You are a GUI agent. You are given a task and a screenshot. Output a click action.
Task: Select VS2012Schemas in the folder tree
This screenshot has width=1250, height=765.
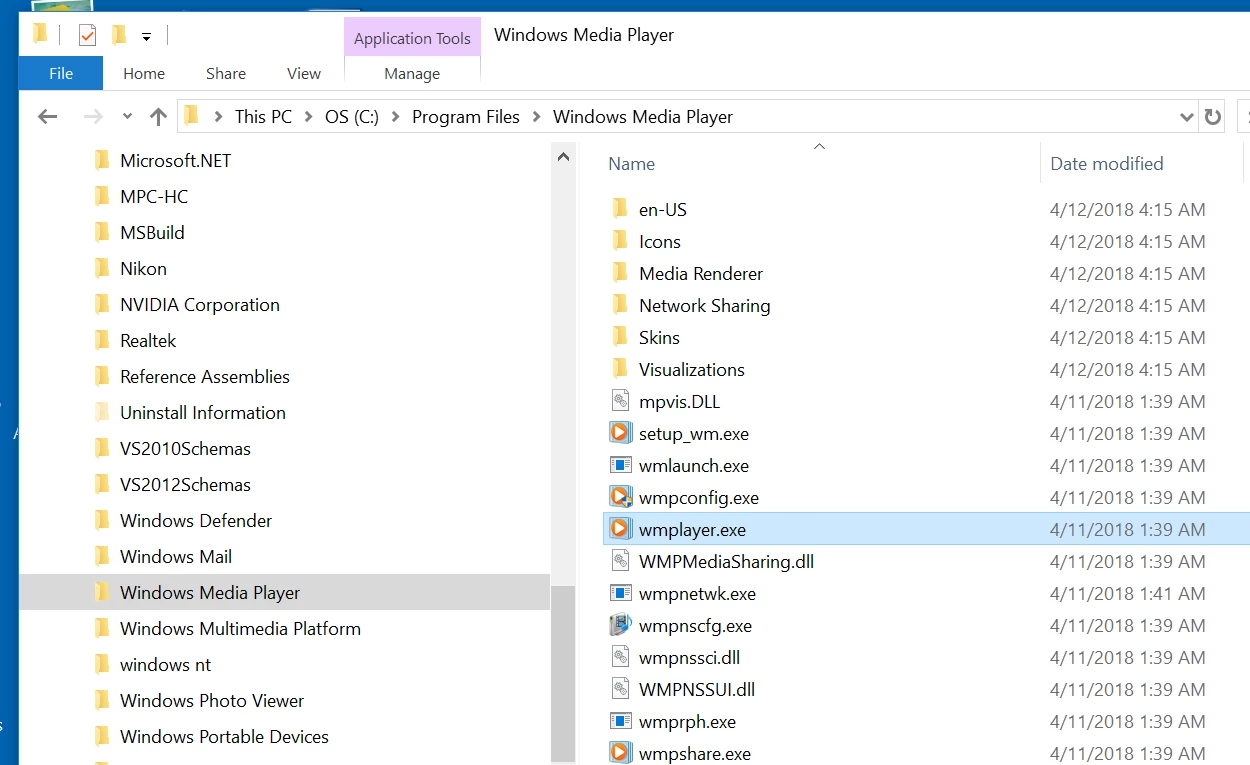[x=185, y=484]
